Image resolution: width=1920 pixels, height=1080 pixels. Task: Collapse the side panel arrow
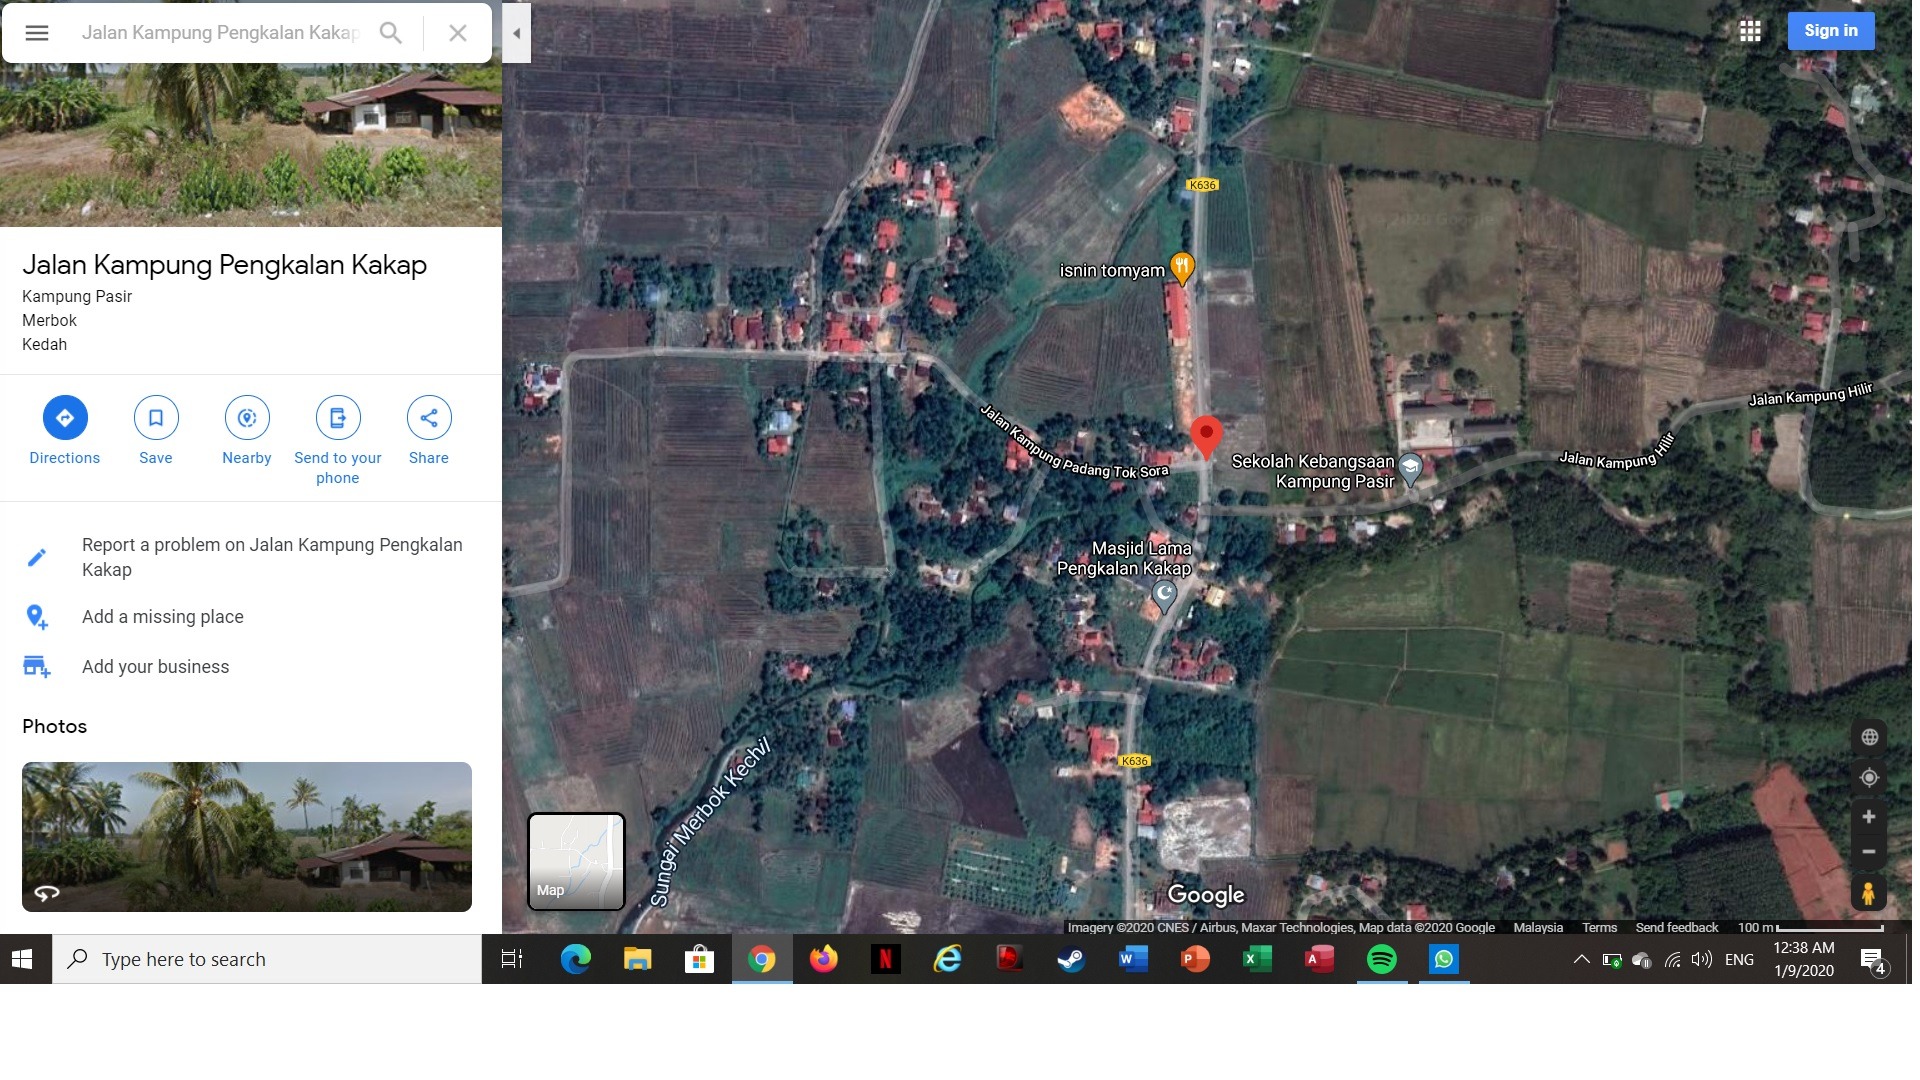pos(516,33)
